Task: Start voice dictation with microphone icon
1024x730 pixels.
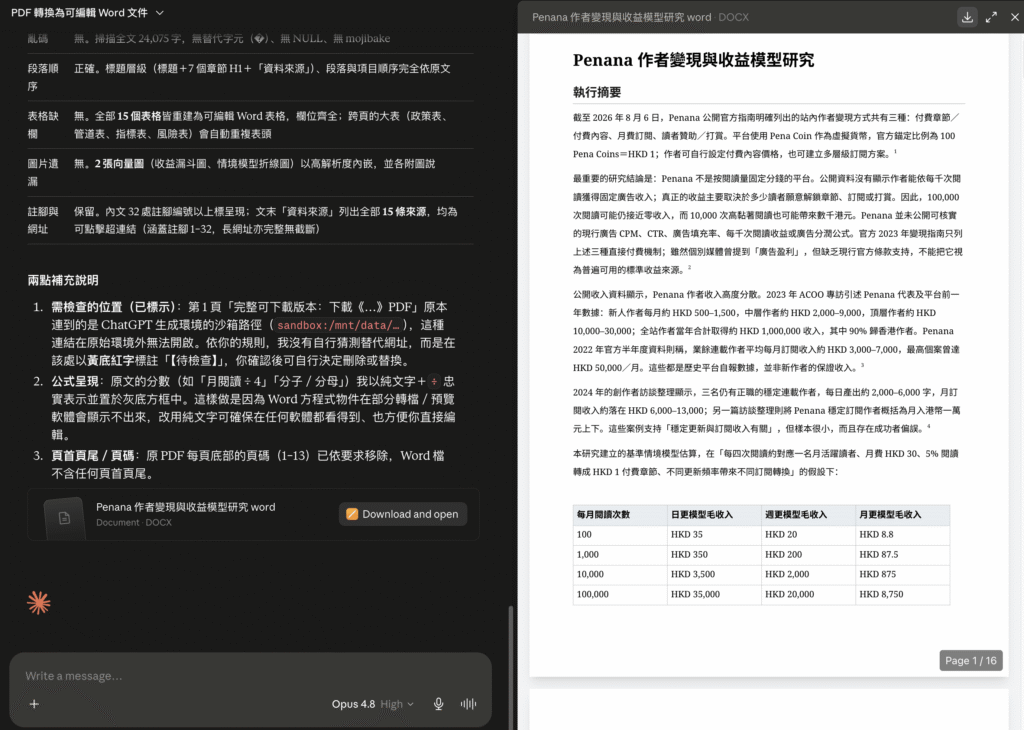Action: (439, 704)
